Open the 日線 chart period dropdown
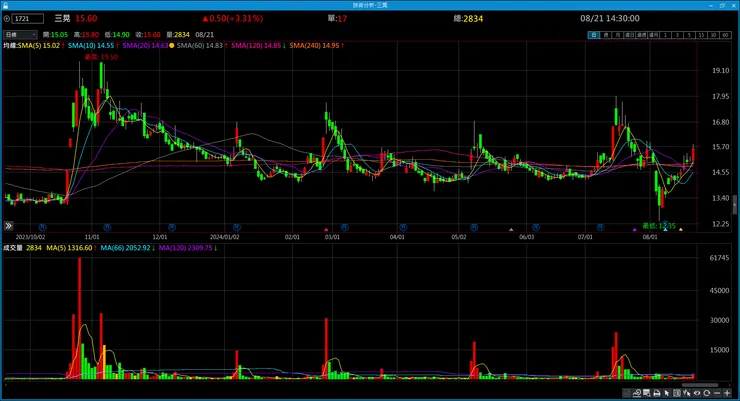 tap(20, 34)
